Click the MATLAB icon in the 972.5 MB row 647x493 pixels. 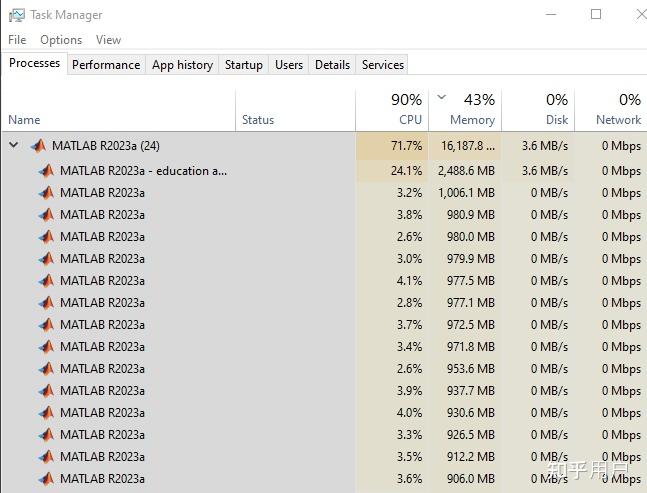tap(46, 325)
